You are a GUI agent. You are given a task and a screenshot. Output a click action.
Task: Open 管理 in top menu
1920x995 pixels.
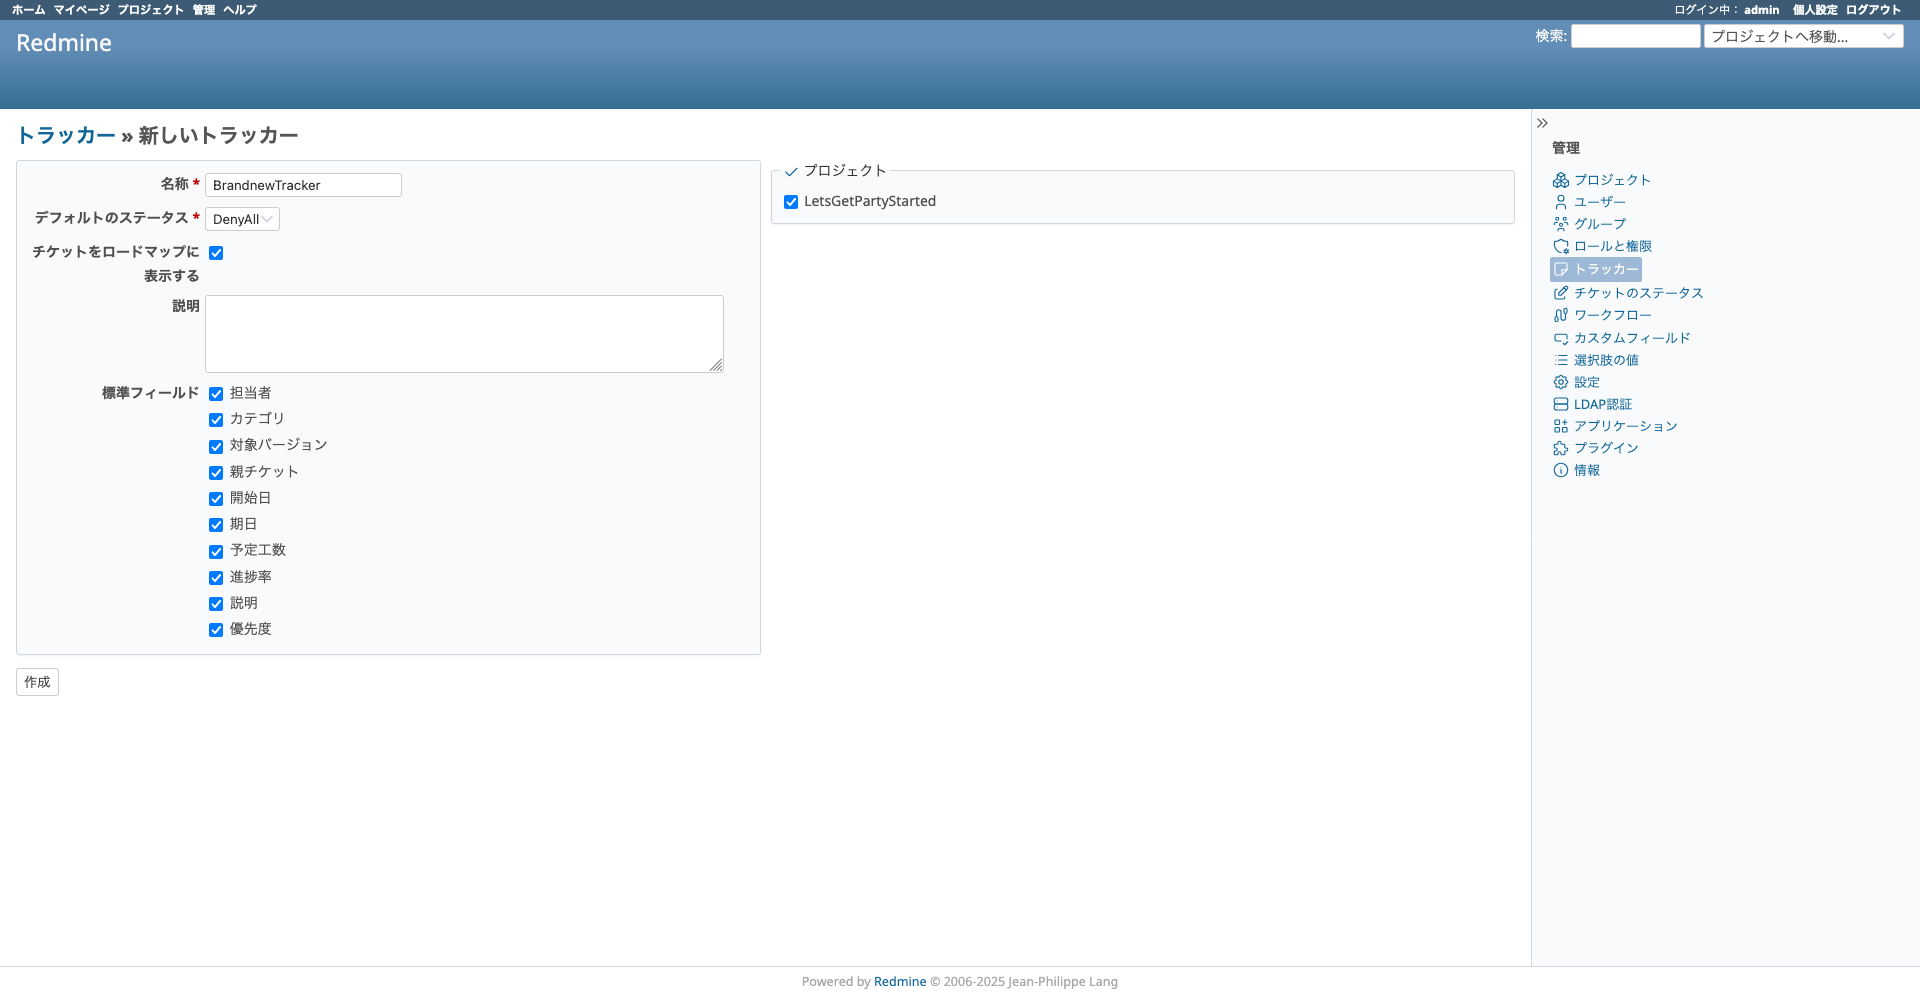pyautogui.click(x=204, y=10)
